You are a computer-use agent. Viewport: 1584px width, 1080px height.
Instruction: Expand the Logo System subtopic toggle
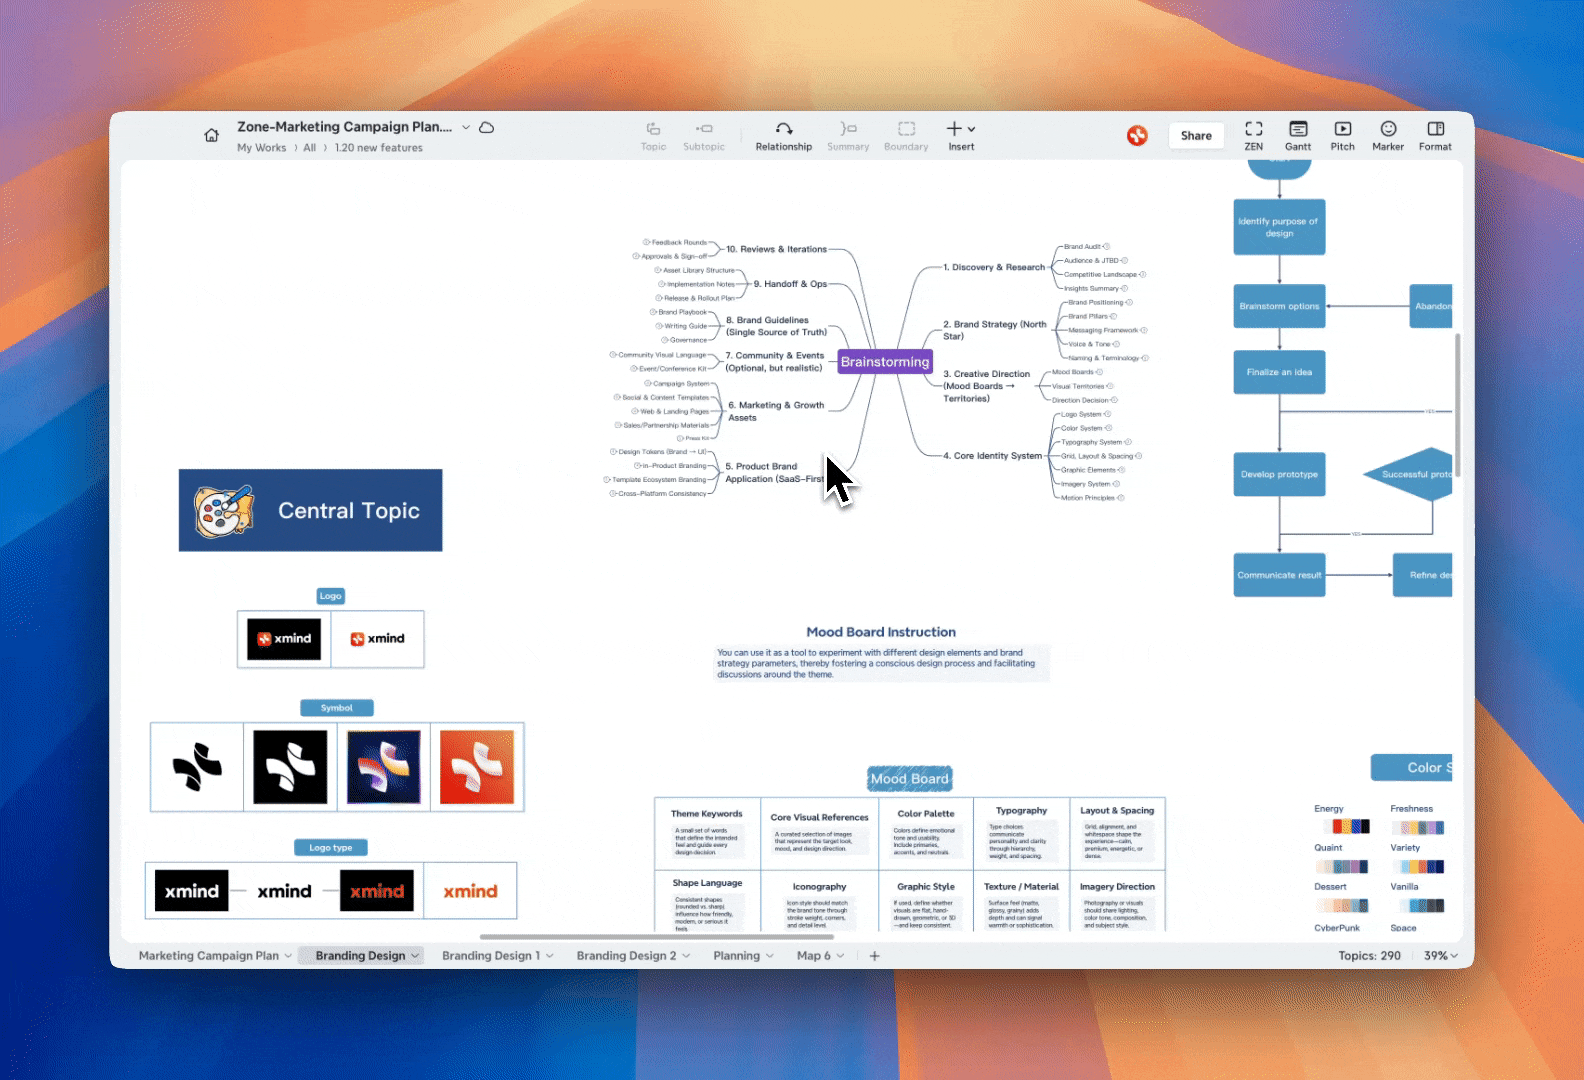[1107, 414]
